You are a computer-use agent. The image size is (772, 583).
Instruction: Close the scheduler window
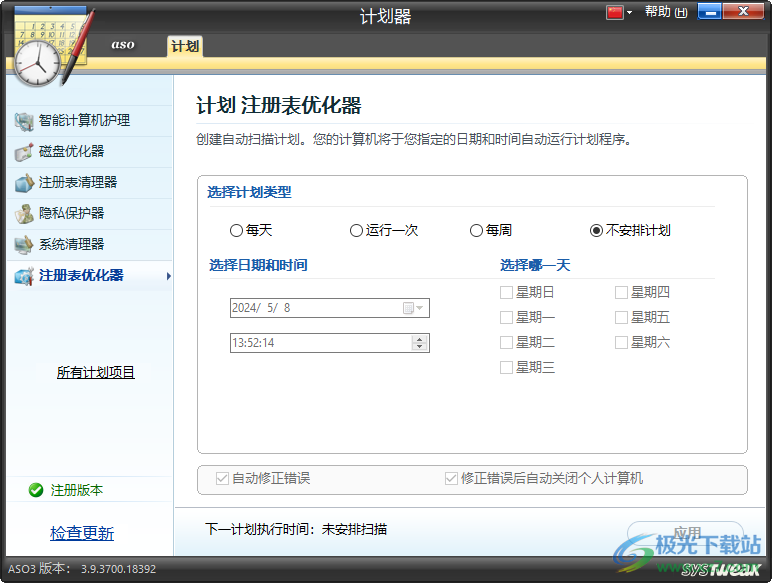[743, 12]
